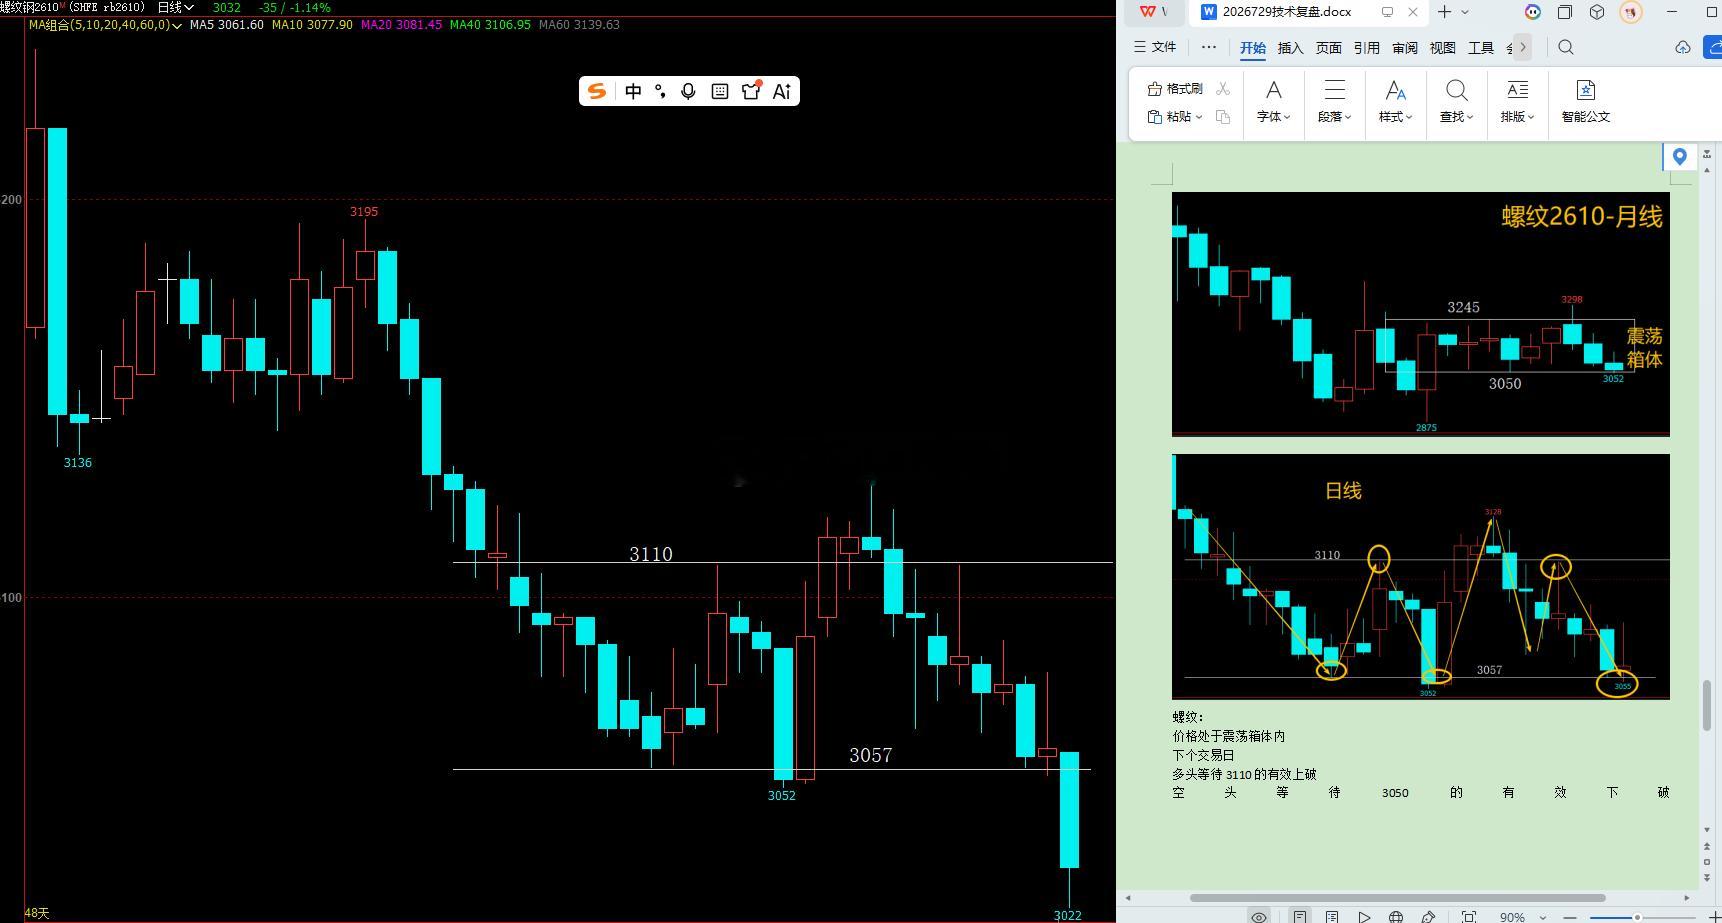
Task: Click the blue location pin navigation icon
Action: tap(1679, 156)
